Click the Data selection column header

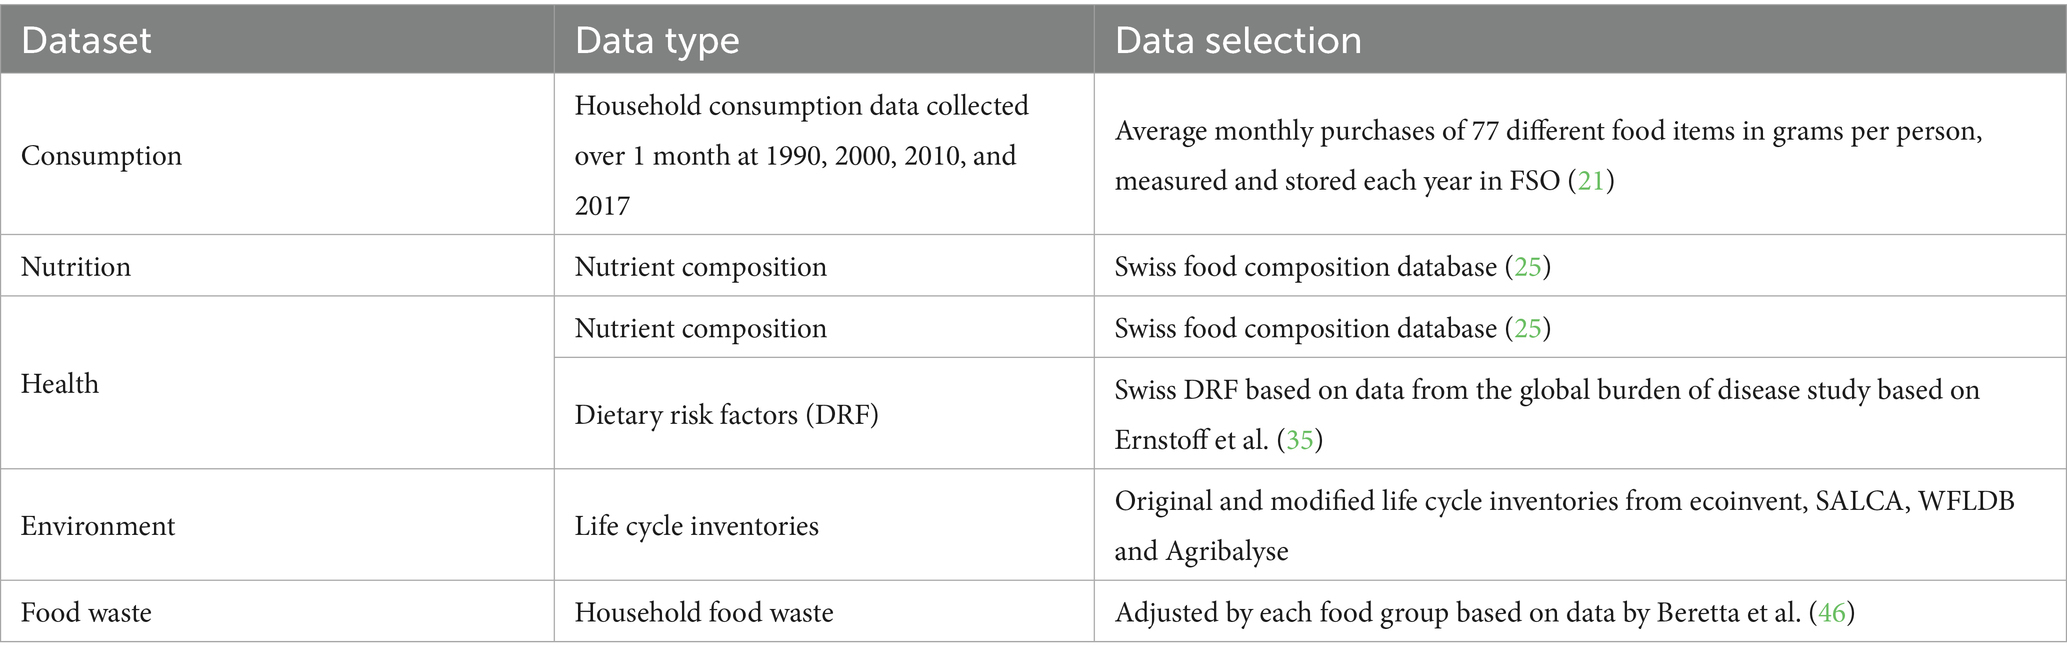1238,40
